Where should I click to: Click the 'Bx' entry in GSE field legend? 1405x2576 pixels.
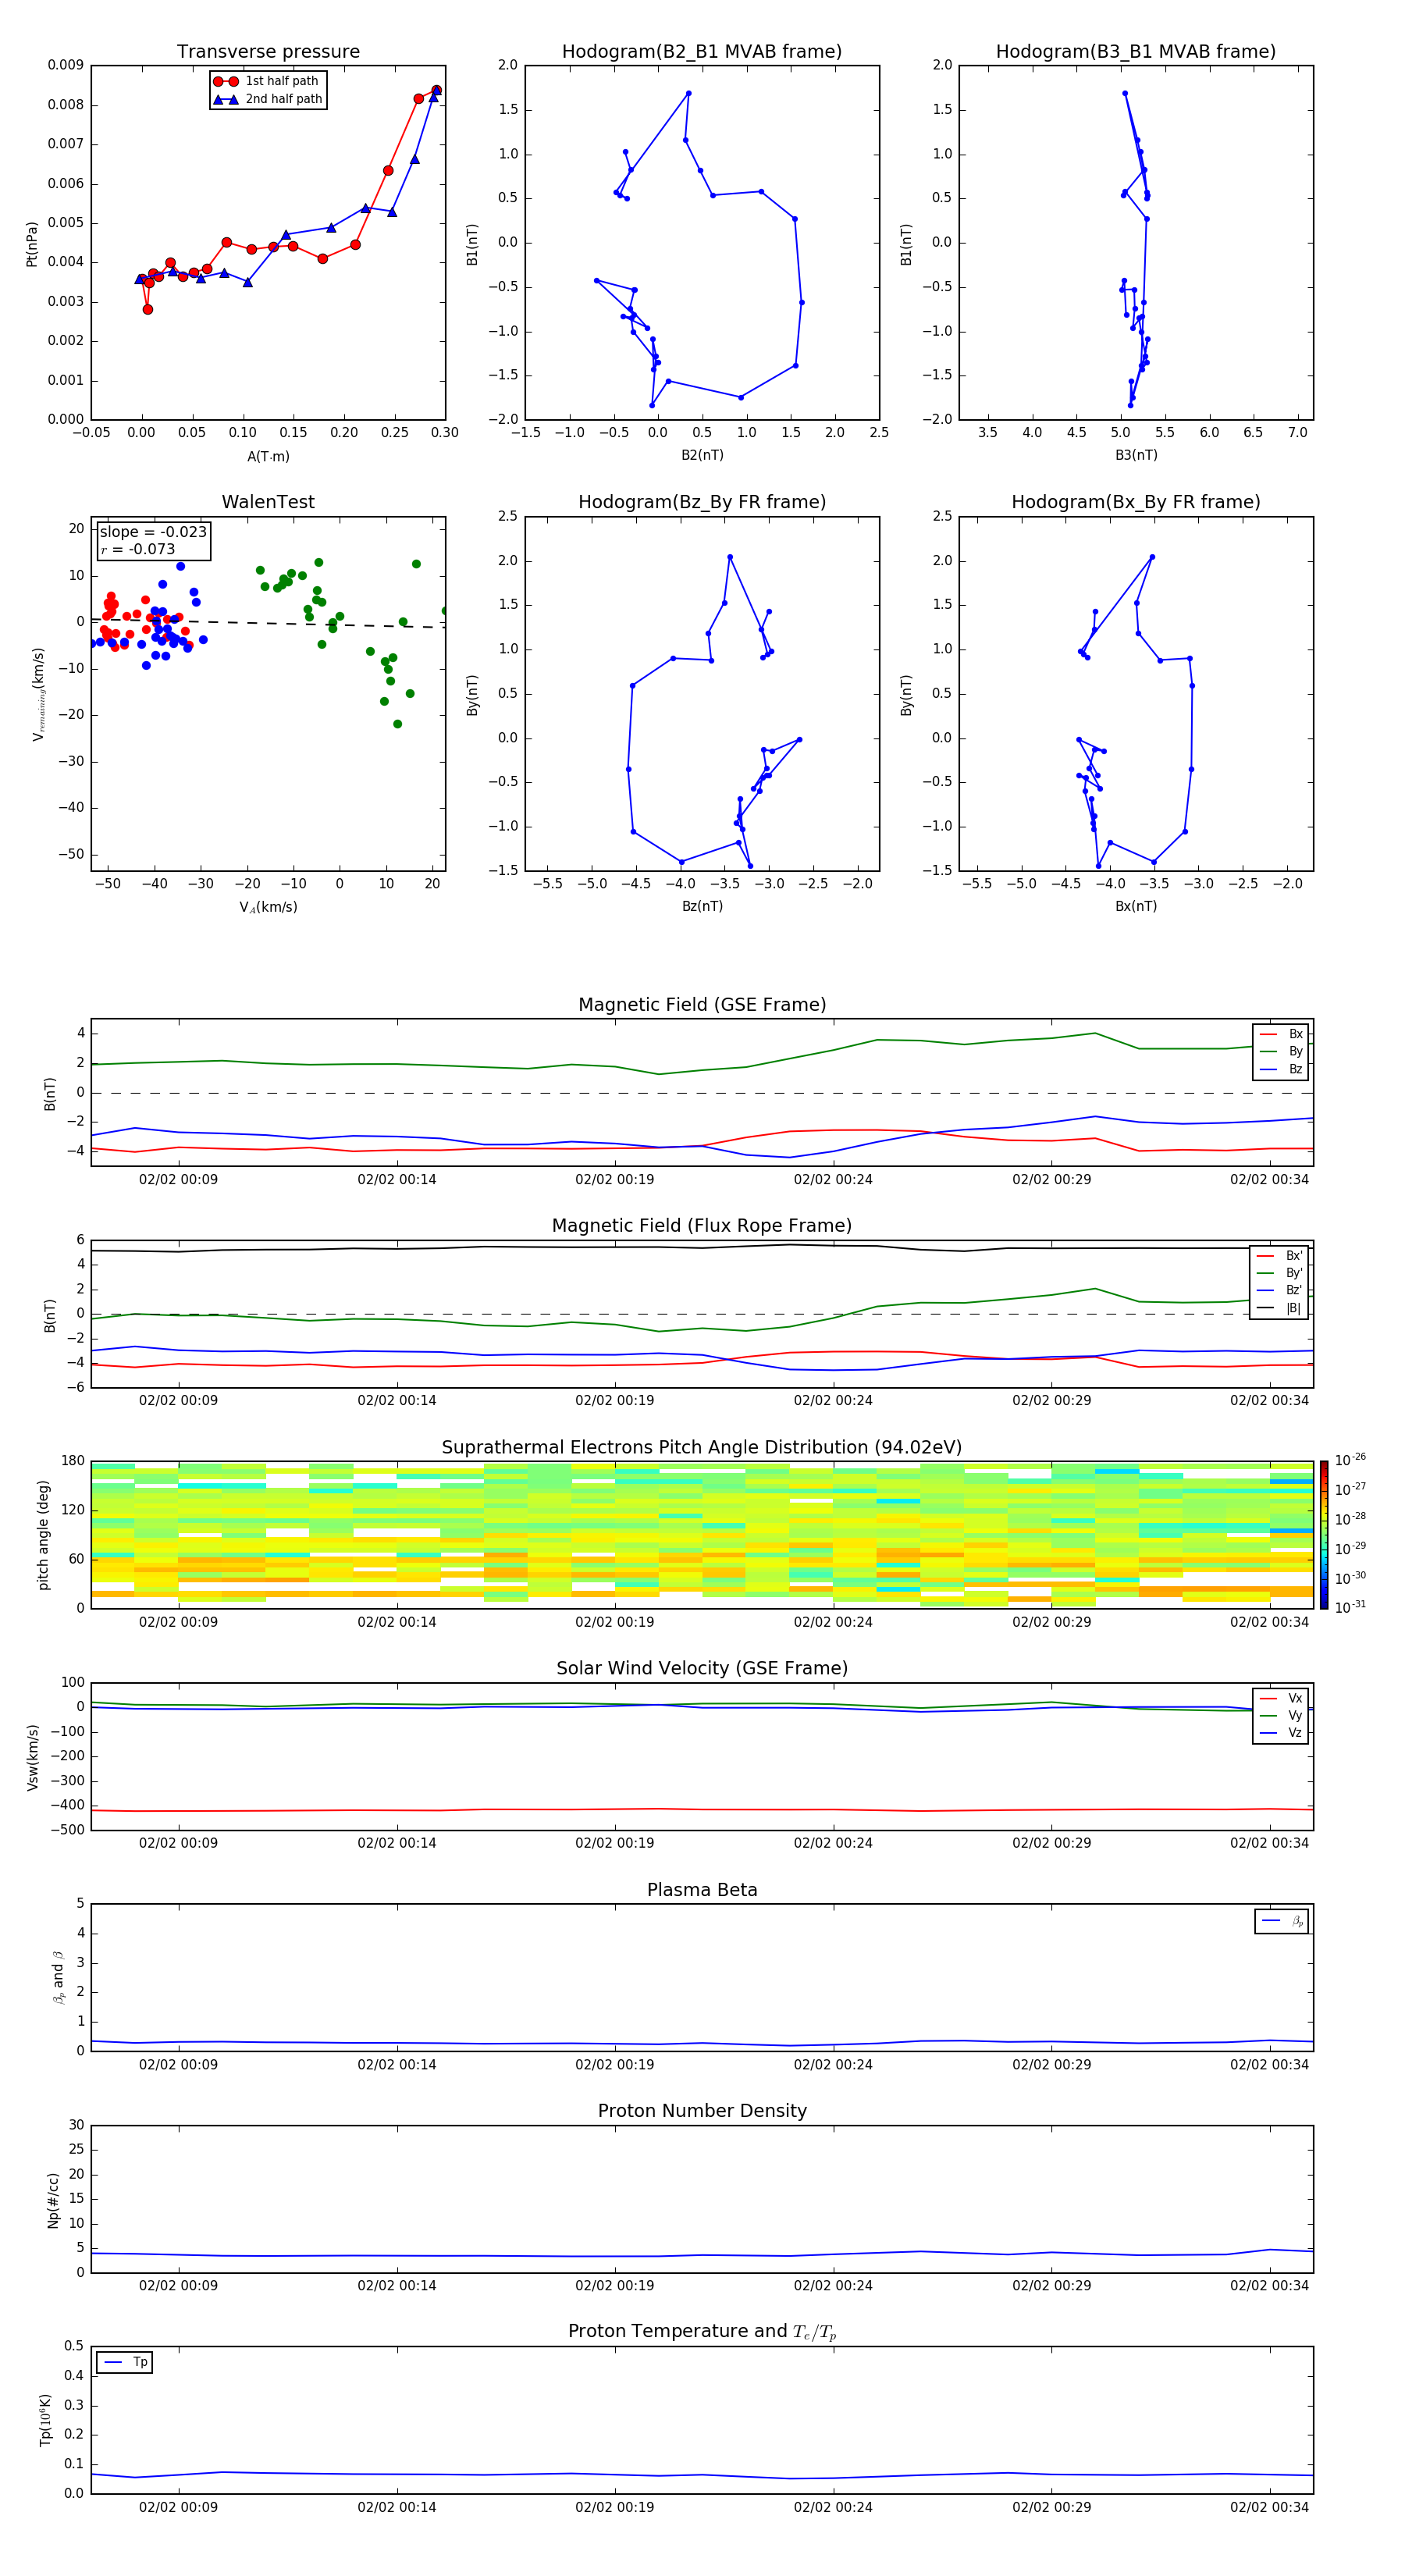(x=1281, y=1034)
